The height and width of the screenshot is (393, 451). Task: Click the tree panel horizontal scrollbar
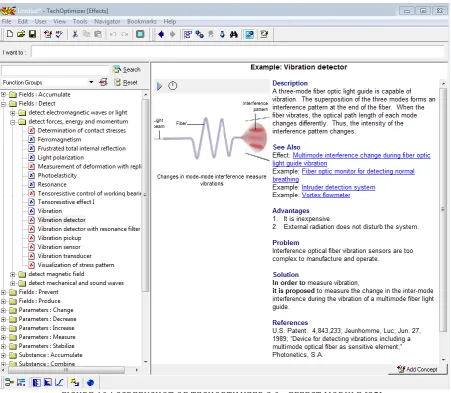pos(66,370)
